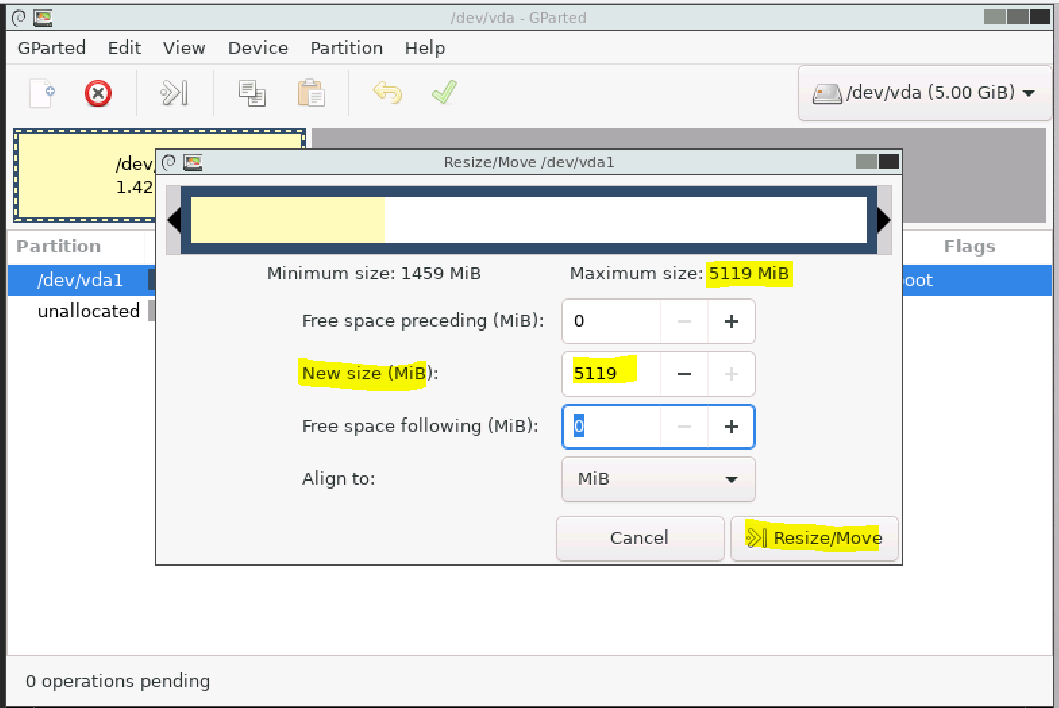Click the Maximum size: 5119 MiB text
This screenshot has height=708, width=1059.
point(679,273)
